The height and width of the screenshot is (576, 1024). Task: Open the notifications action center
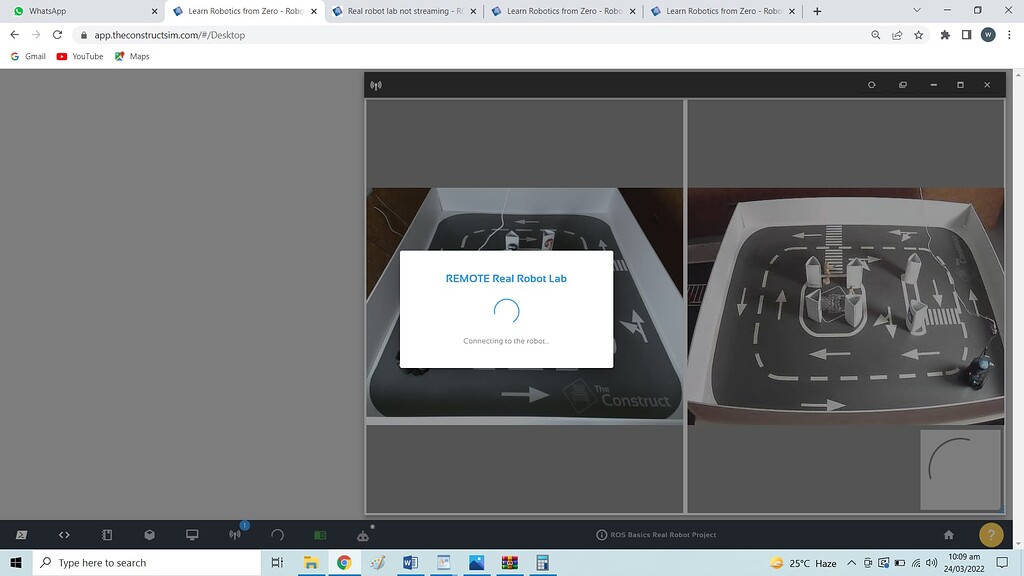pos(1002,563)
